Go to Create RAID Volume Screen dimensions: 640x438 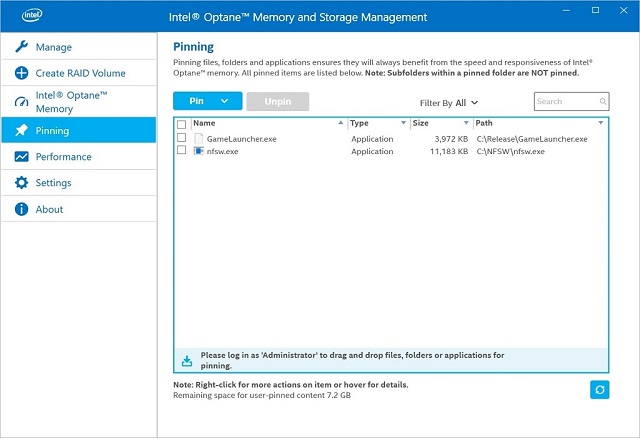(79, 73)
